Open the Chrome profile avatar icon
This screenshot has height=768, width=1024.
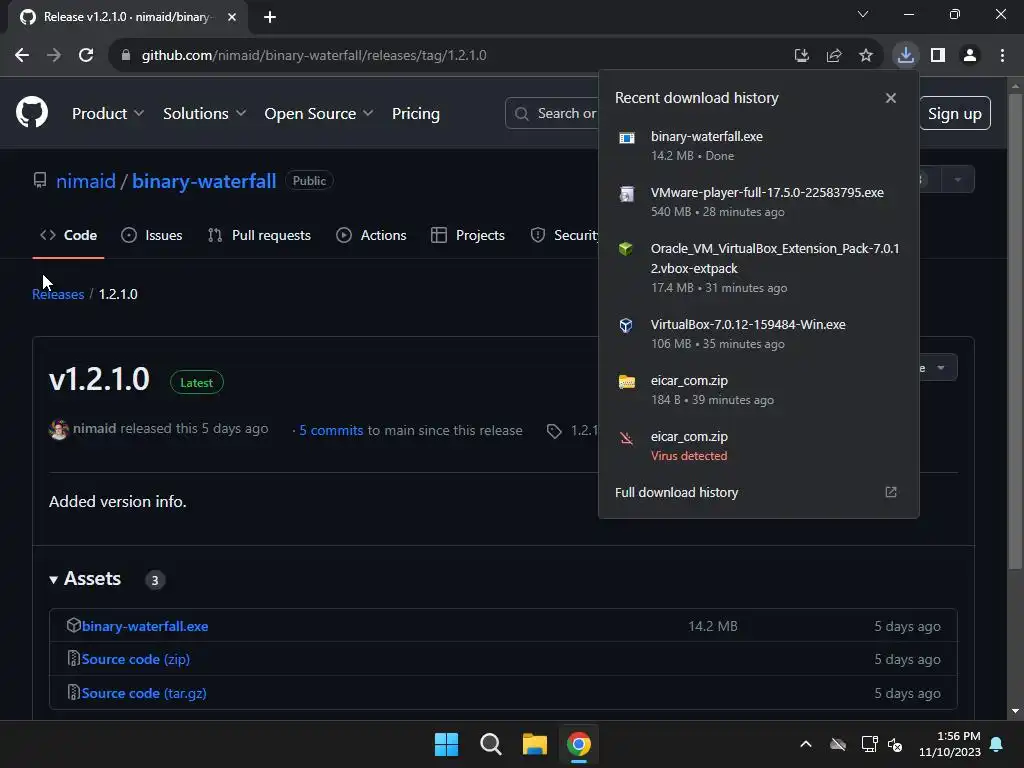(x=970, y=56)
